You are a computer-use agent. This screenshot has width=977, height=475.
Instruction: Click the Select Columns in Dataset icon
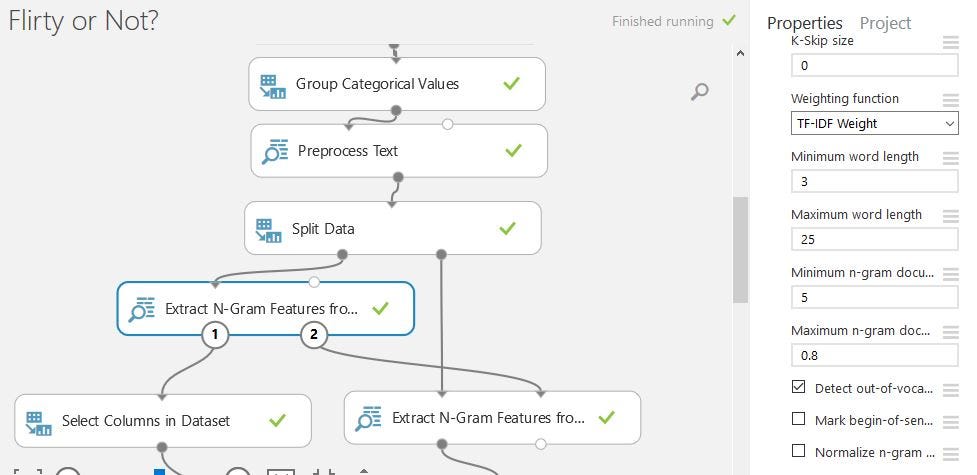(38, 422)
